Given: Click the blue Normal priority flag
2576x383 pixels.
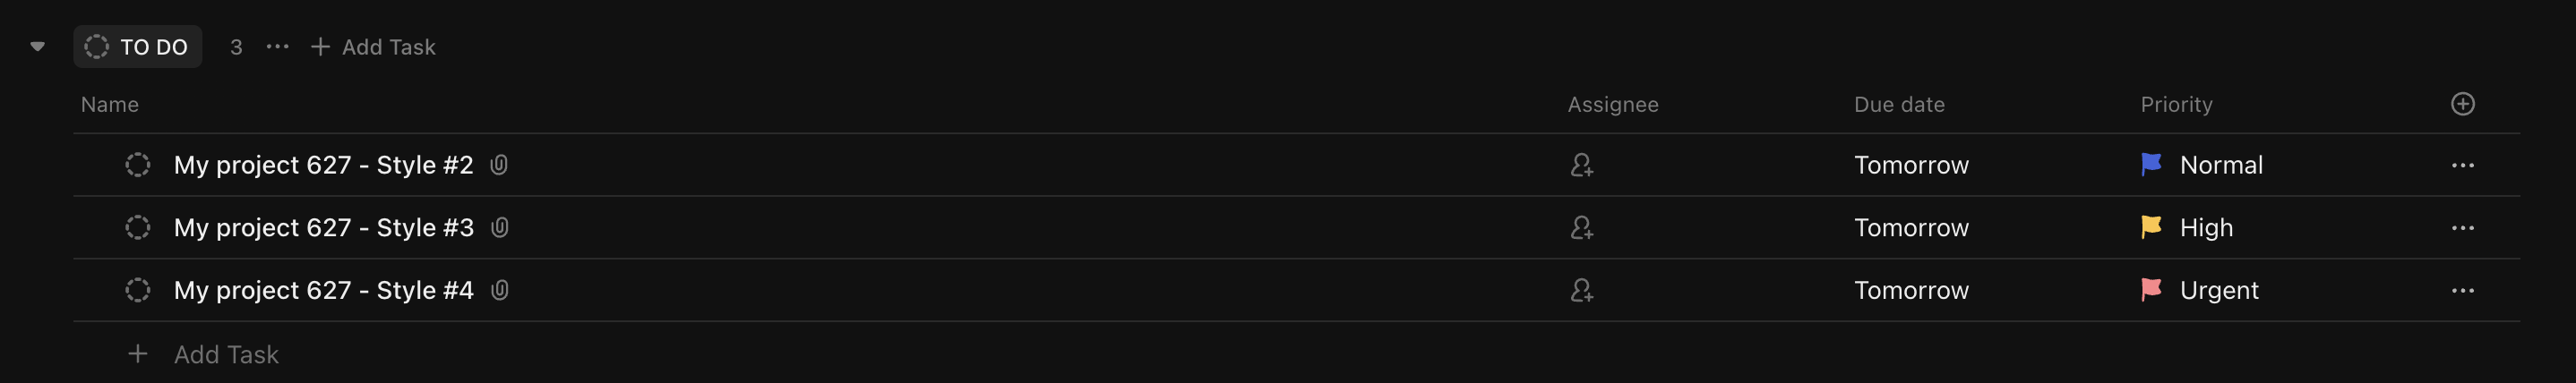Looking at the screenshot, I should 2151,165.
